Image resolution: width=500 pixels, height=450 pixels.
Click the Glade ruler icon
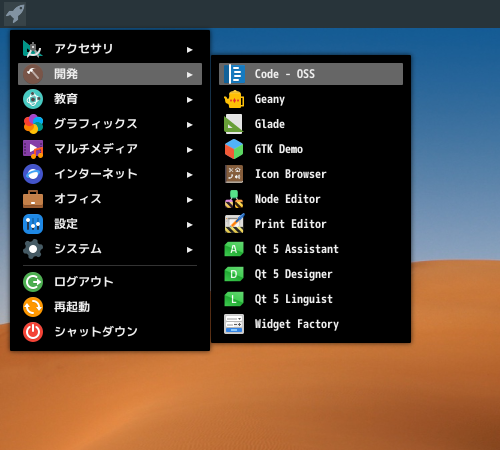[234, 124]
